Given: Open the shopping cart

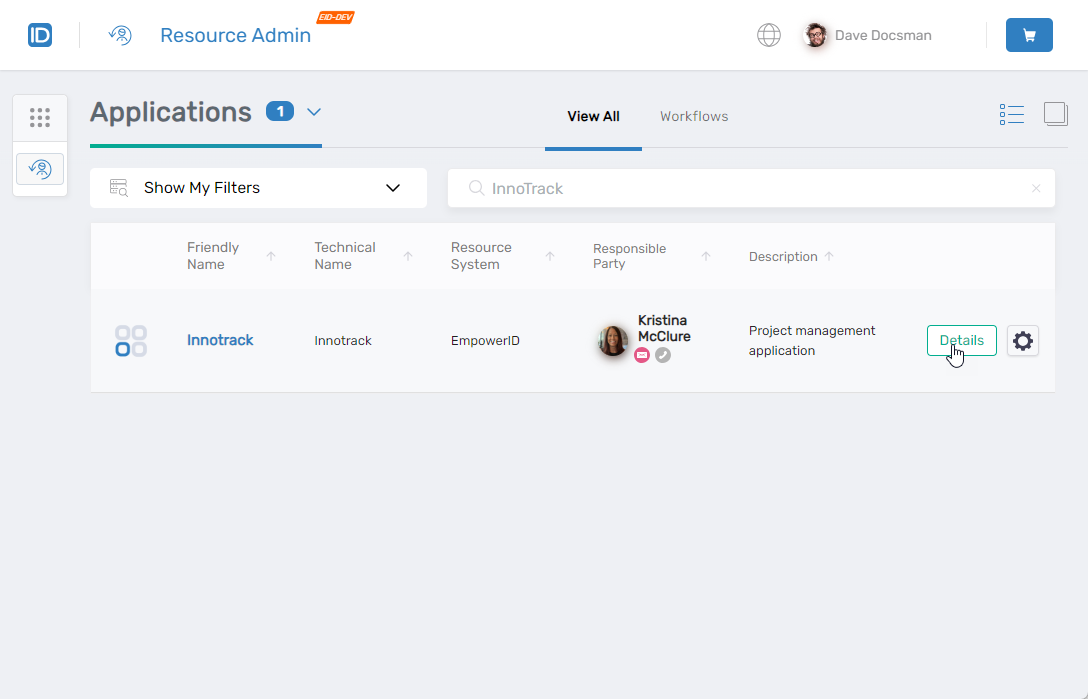Looking at the screenshot, I should coord(1029,35).
